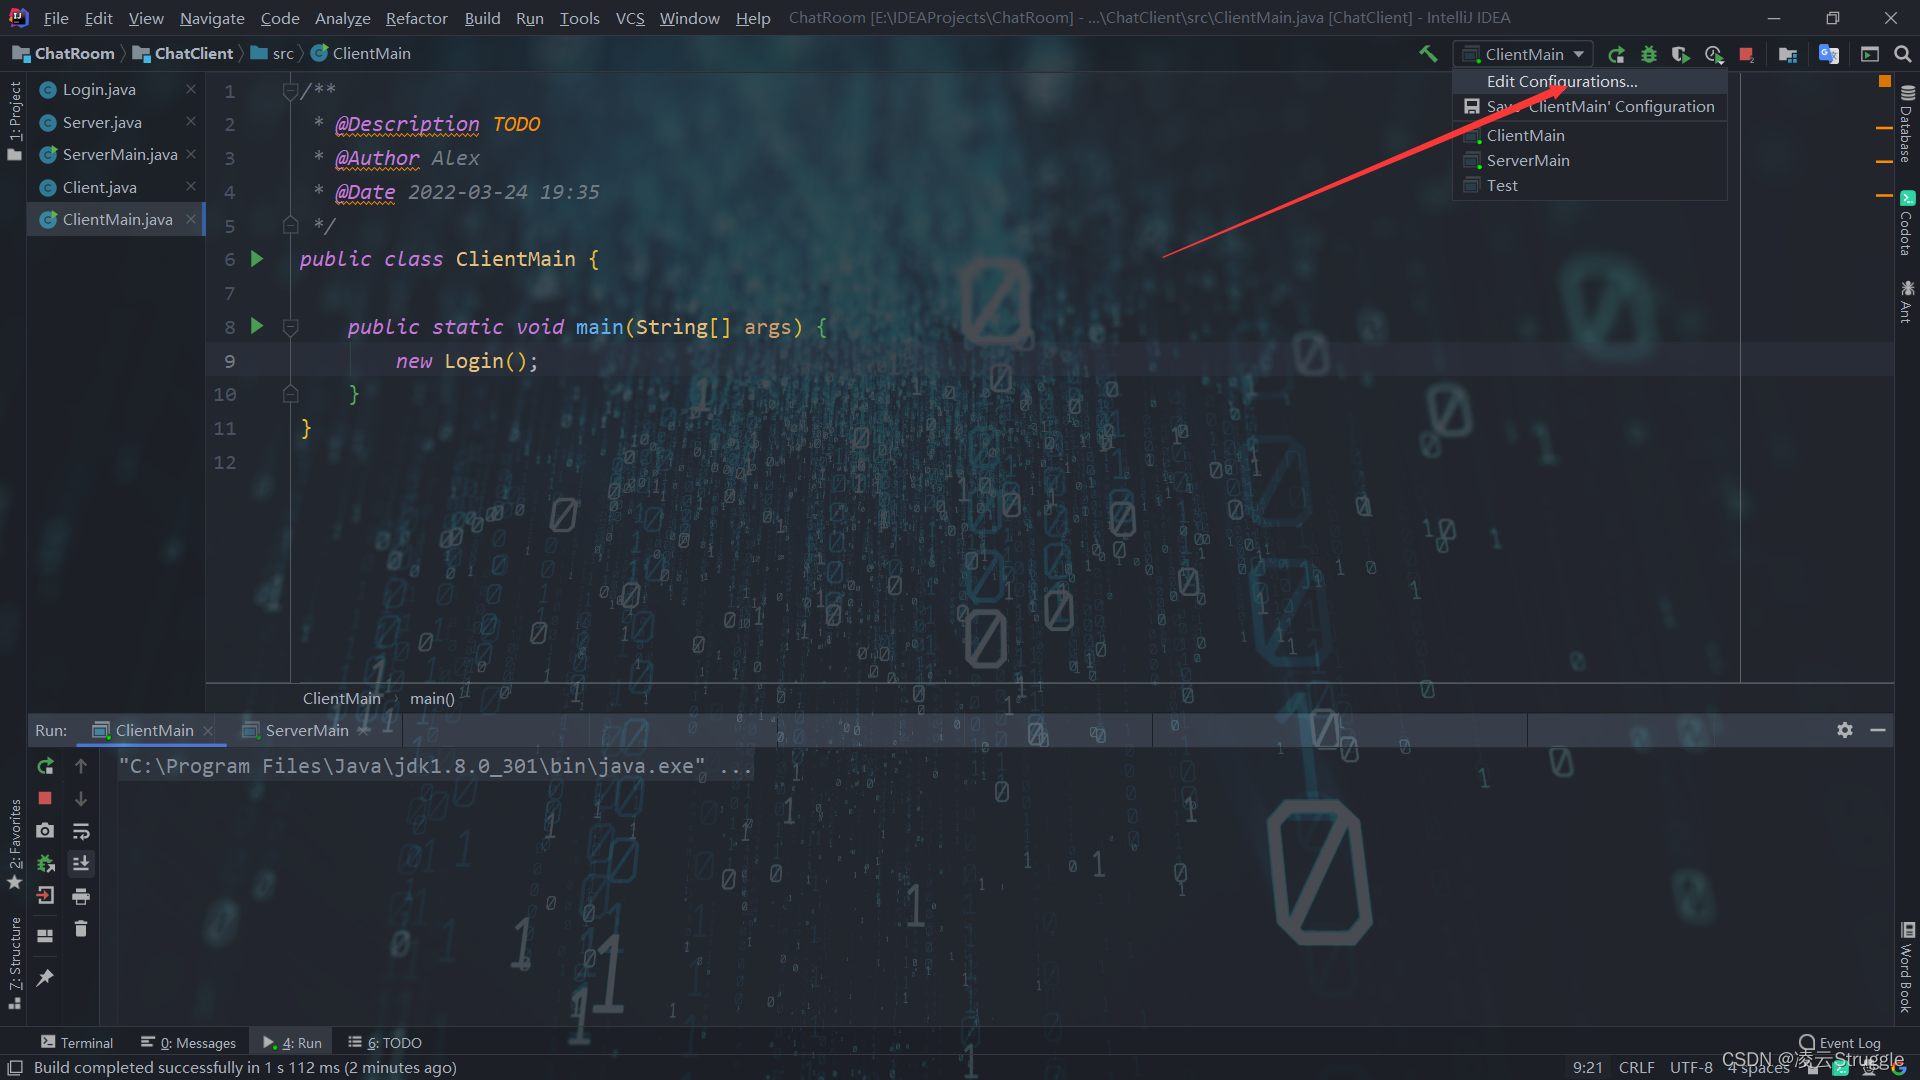The image size is (1920, 1080).
Task: Toggle Scroll to End button
Action: coord(81,863)
